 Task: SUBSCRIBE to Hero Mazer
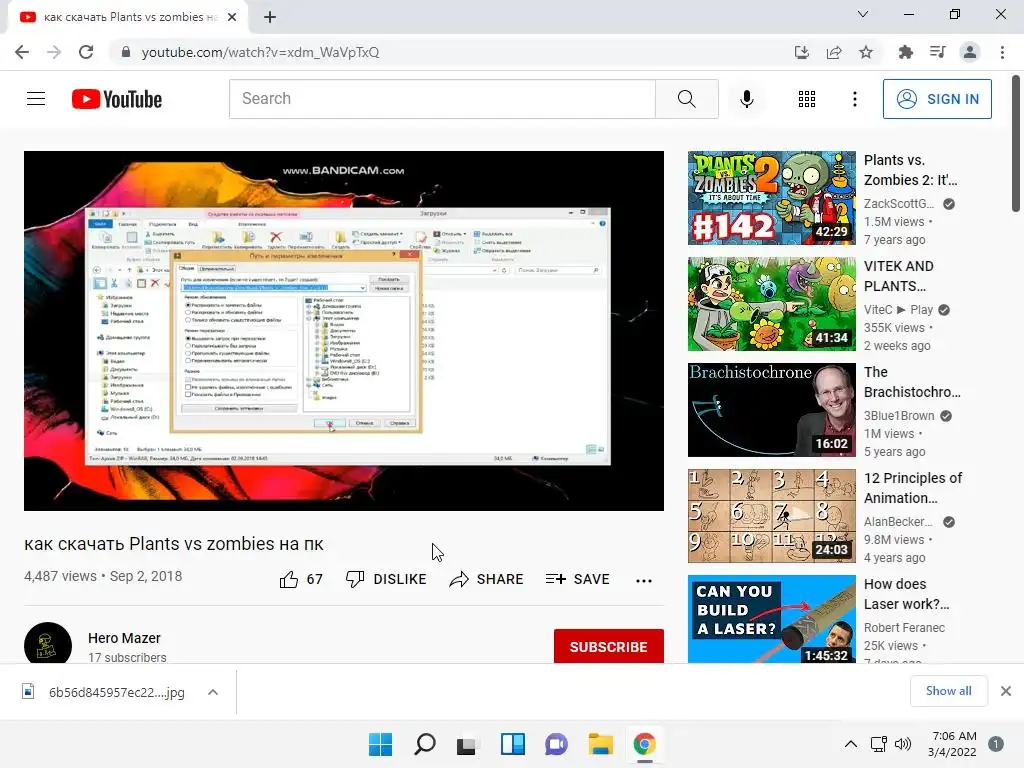[609, 647]
